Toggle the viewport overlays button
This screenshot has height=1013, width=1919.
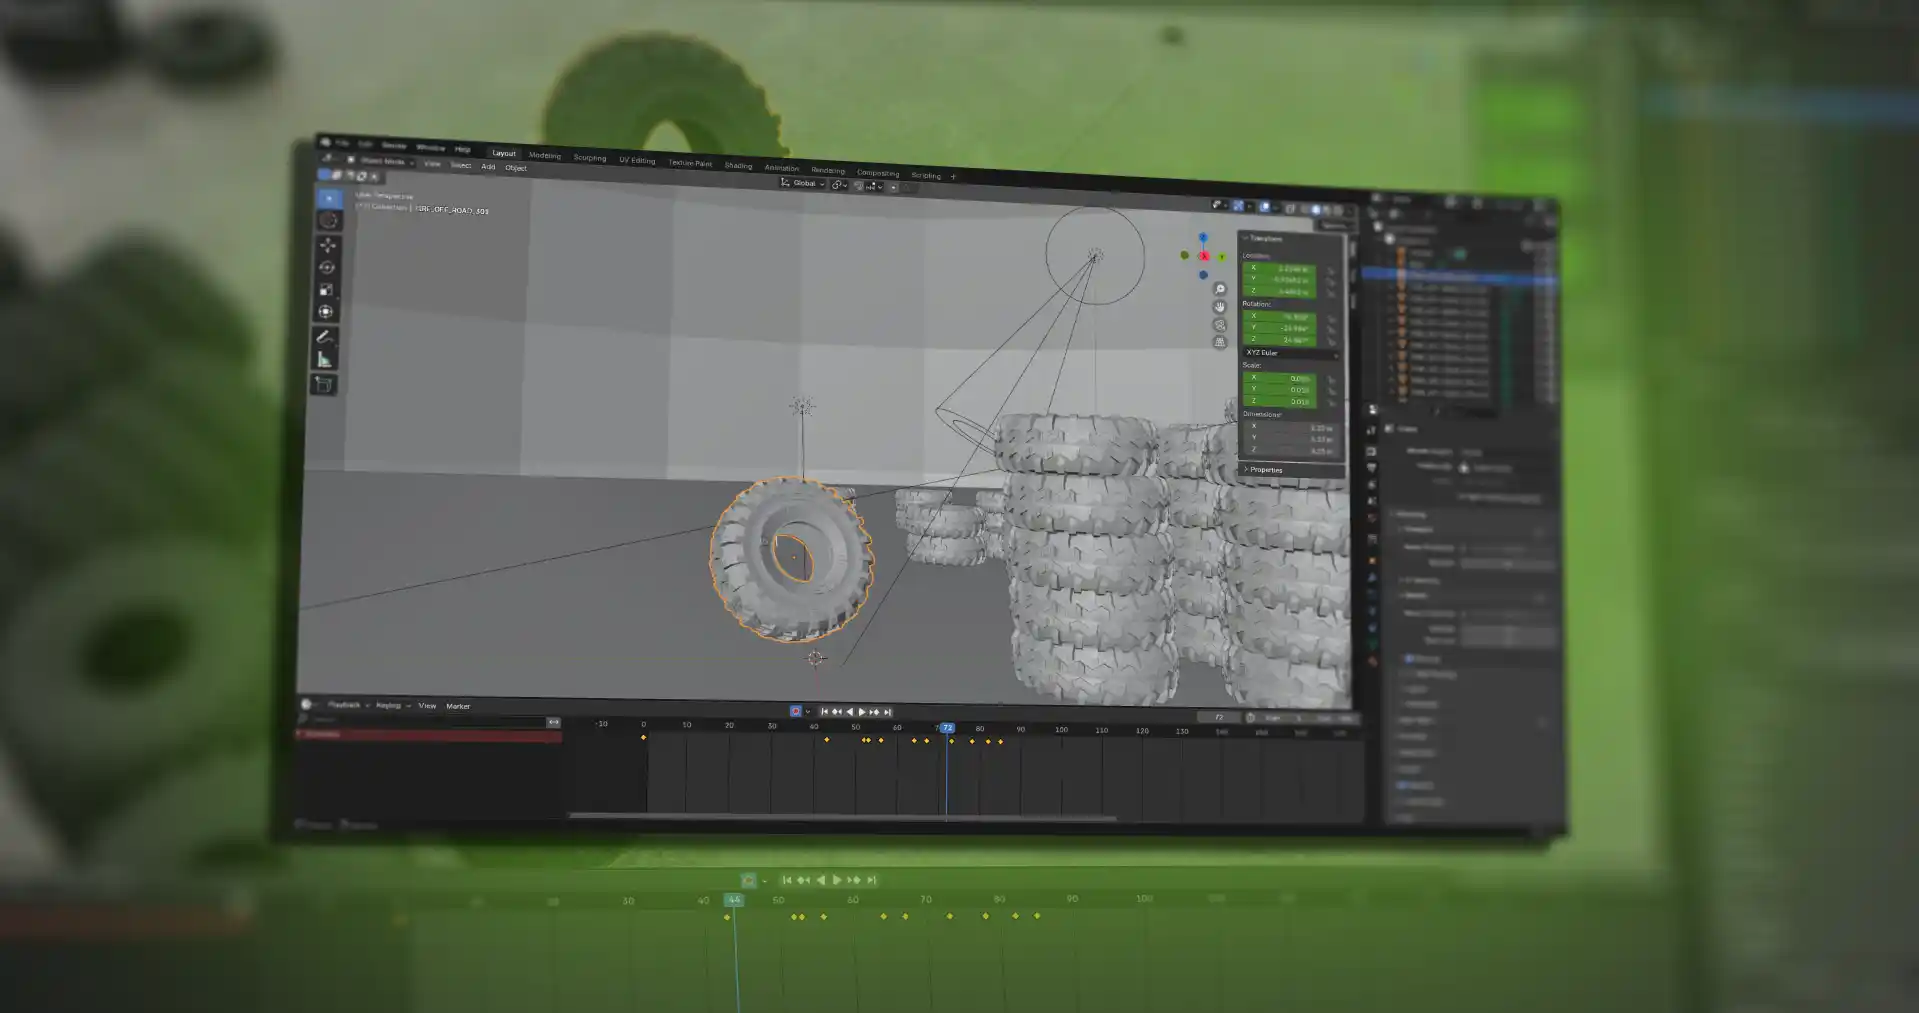point(1265,207)
